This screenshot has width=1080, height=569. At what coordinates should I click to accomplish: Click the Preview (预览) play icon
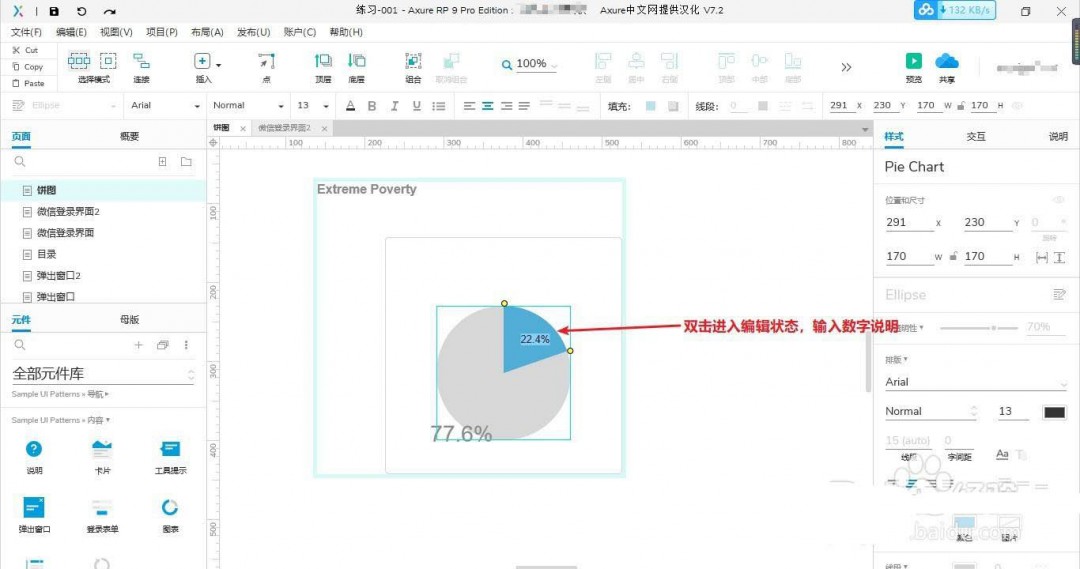click(913, 62)
